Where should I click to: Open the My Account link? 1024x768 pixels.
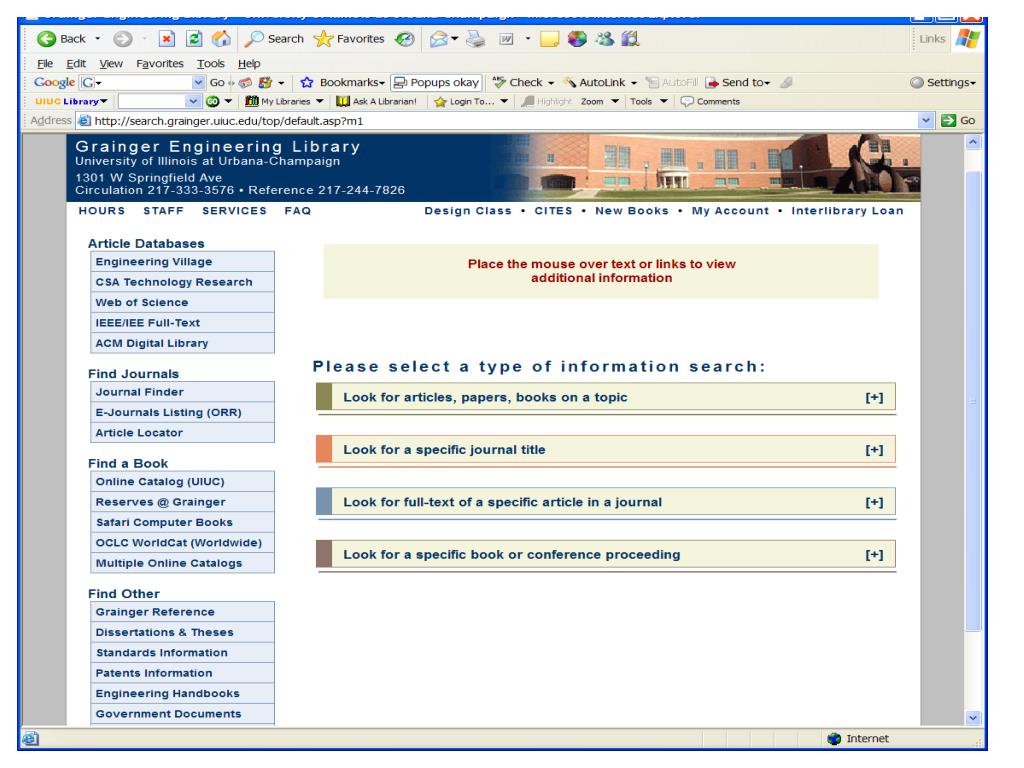(730, 211)
